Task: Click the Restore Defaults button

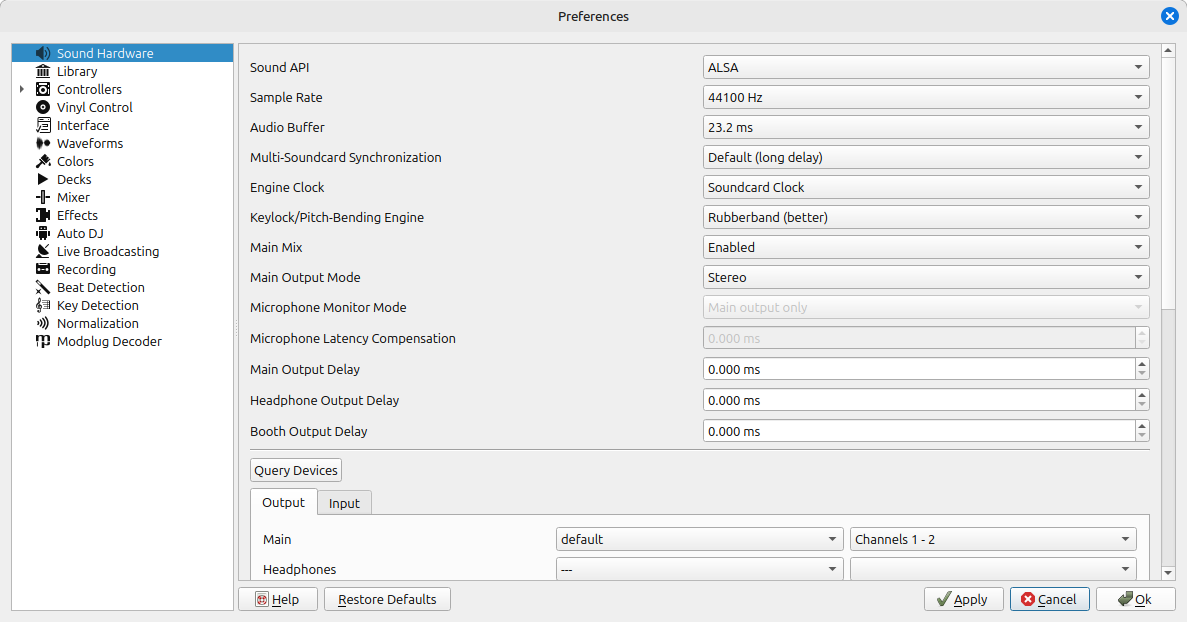Action: 387,599
